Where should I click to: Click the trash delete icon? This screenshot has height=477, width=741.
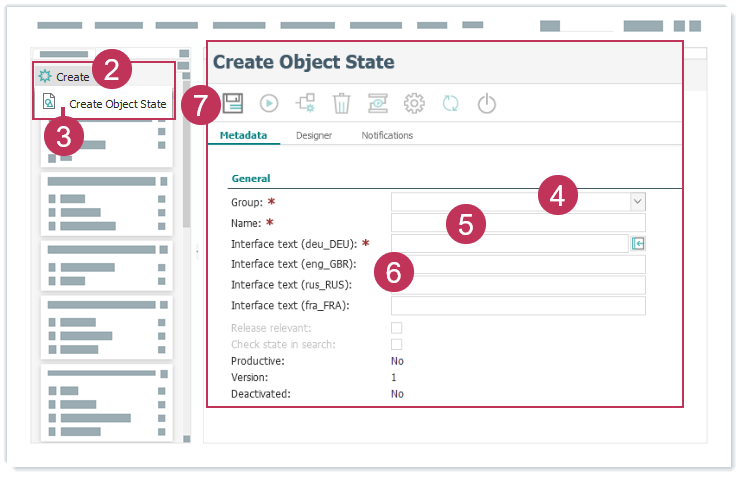[x=341, y=102]
